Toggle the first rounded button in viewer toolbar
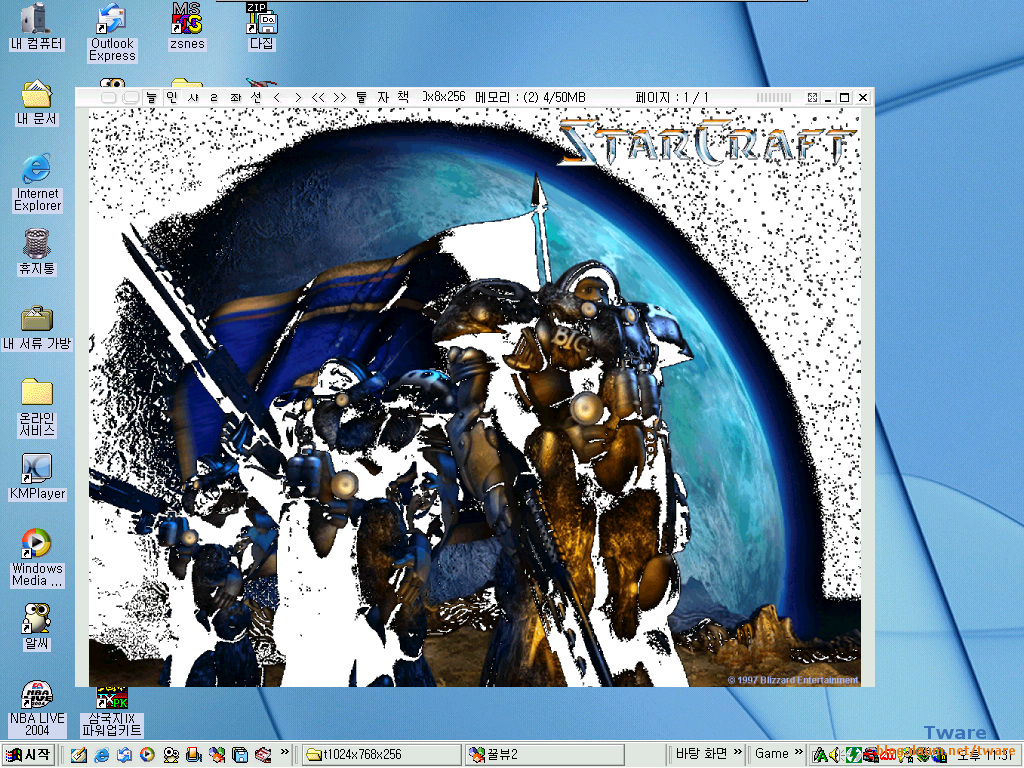Image resolution: width=1024 pixels, height=768 pixels. [108, 97]
